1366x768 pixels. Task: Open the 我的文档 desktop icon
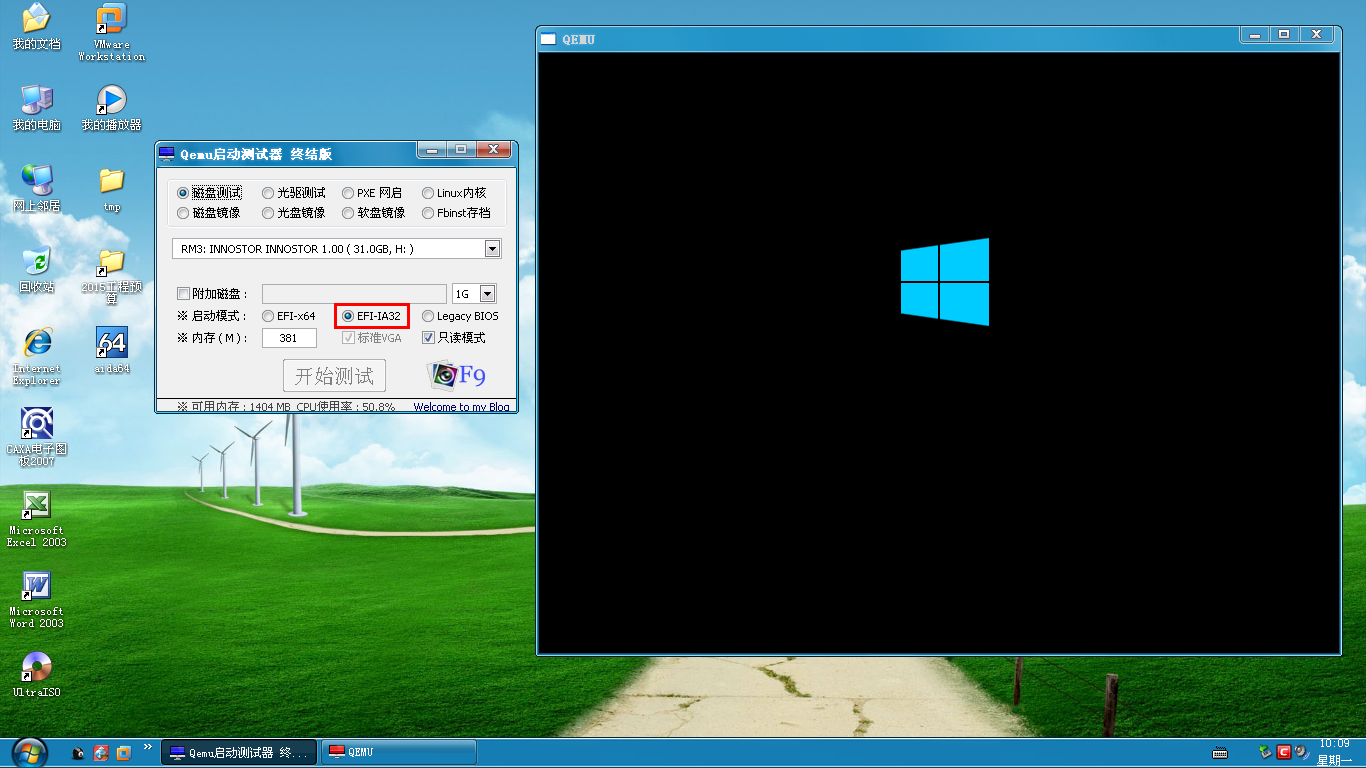[36, 27]
